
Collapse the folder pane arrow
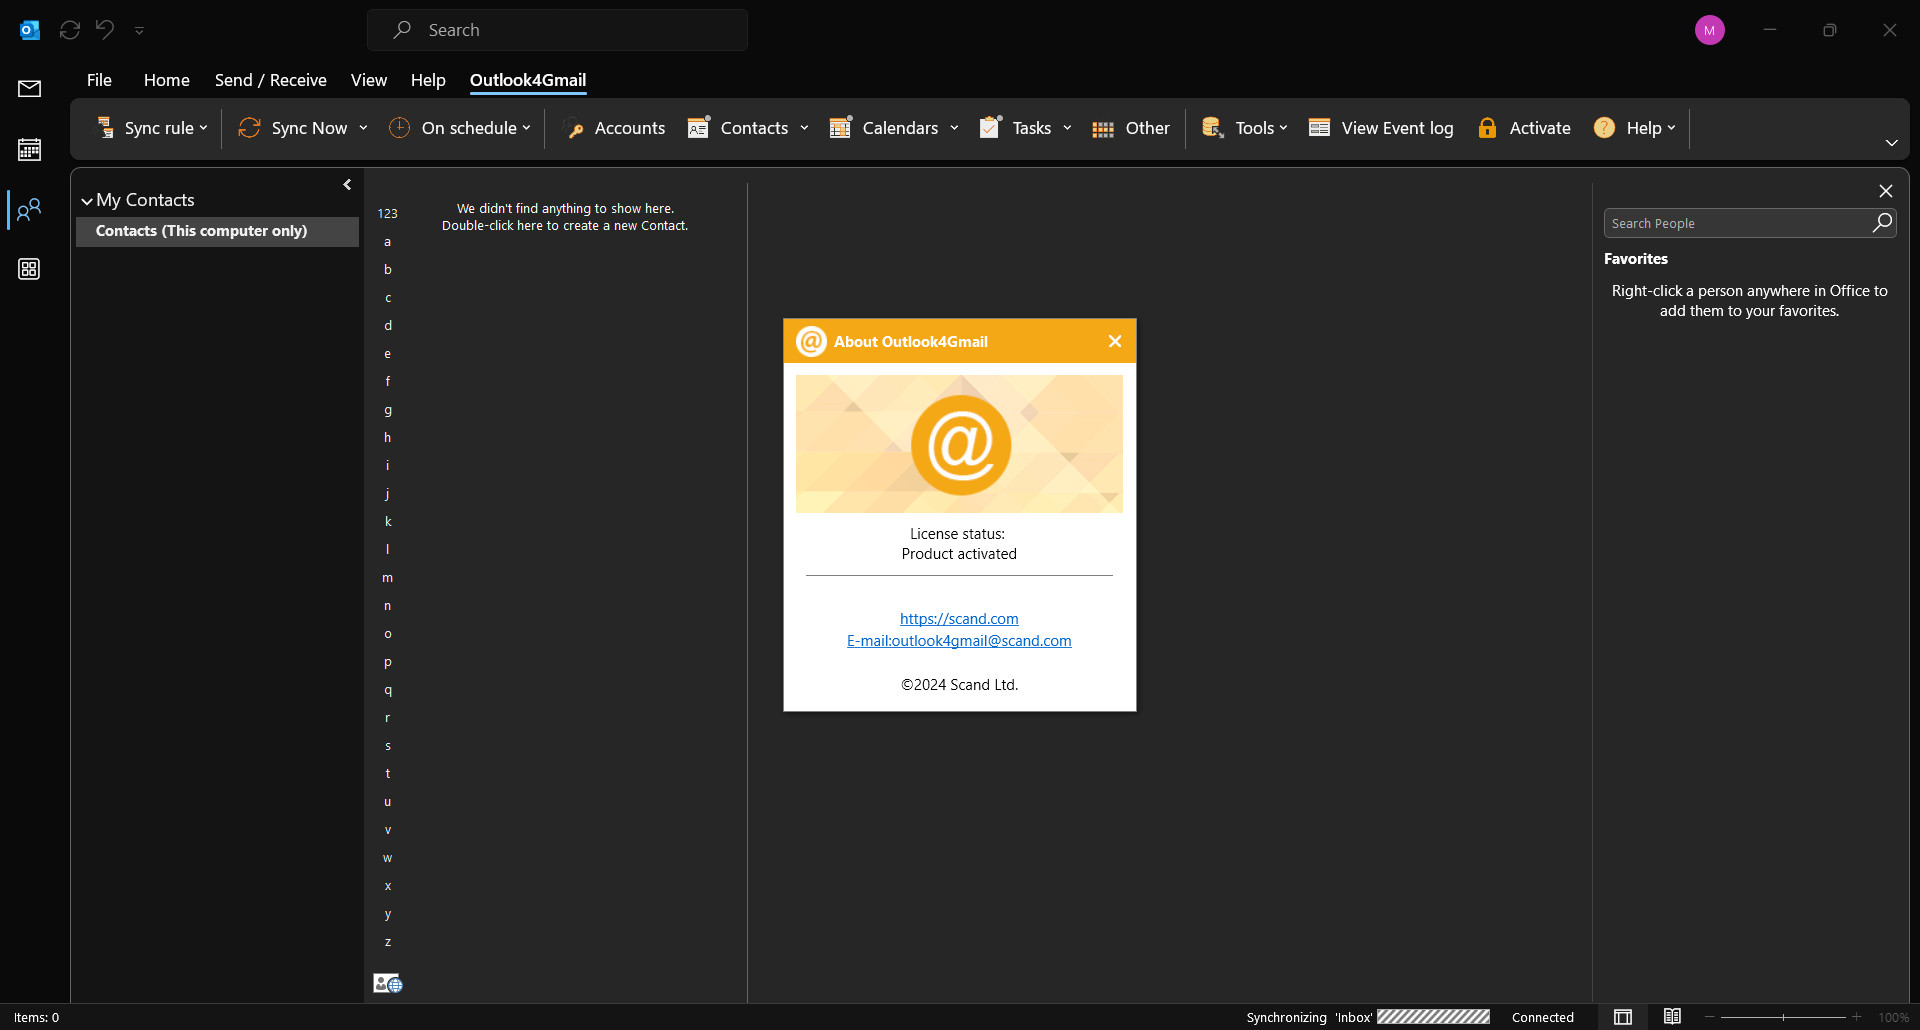point(347,185)
